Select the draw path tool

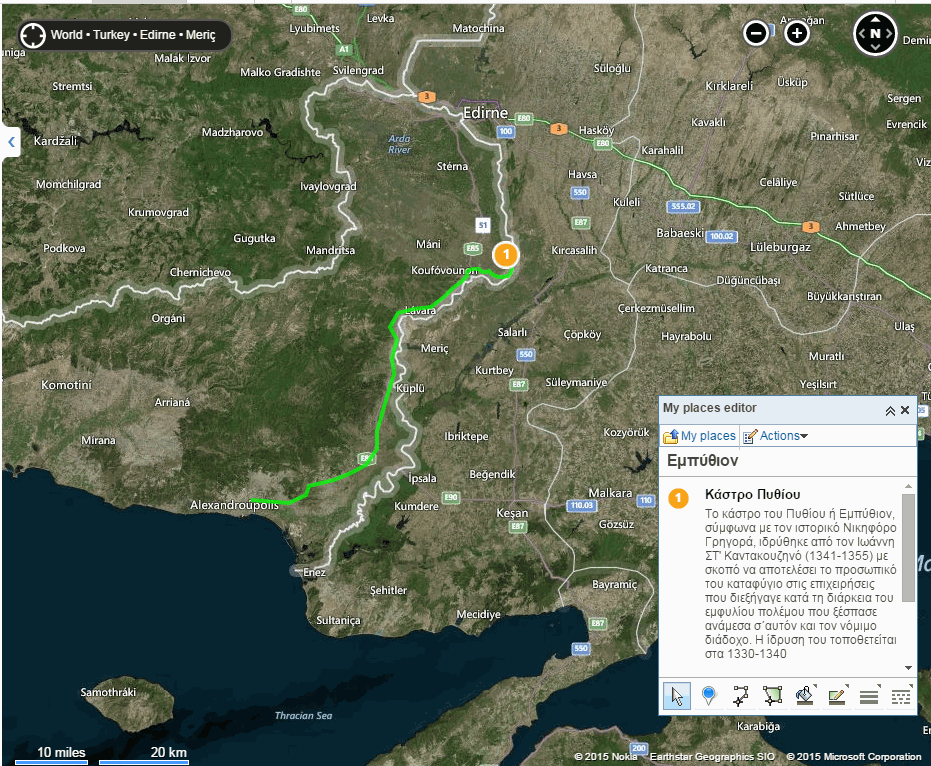[x=740, y=695]
